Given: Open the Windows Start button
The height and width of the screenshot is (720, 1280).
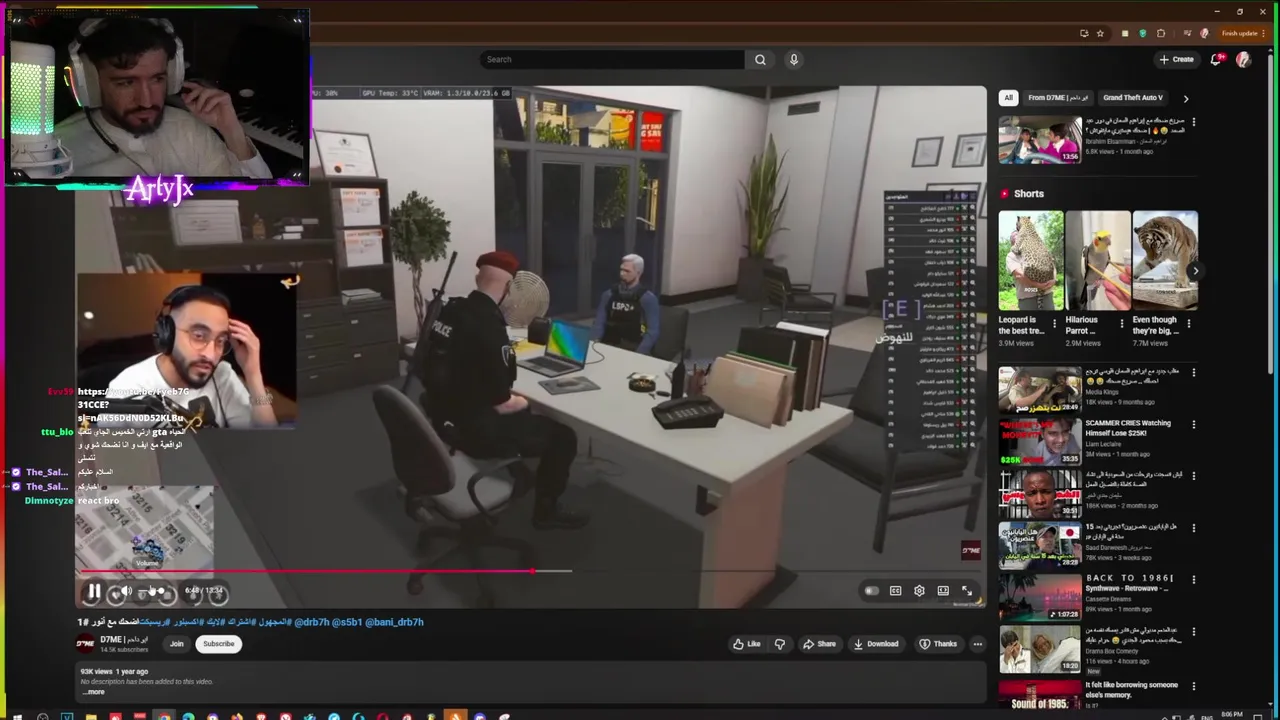Looking at the screenshot, I should pyautogui.click(x=16, y=716).
